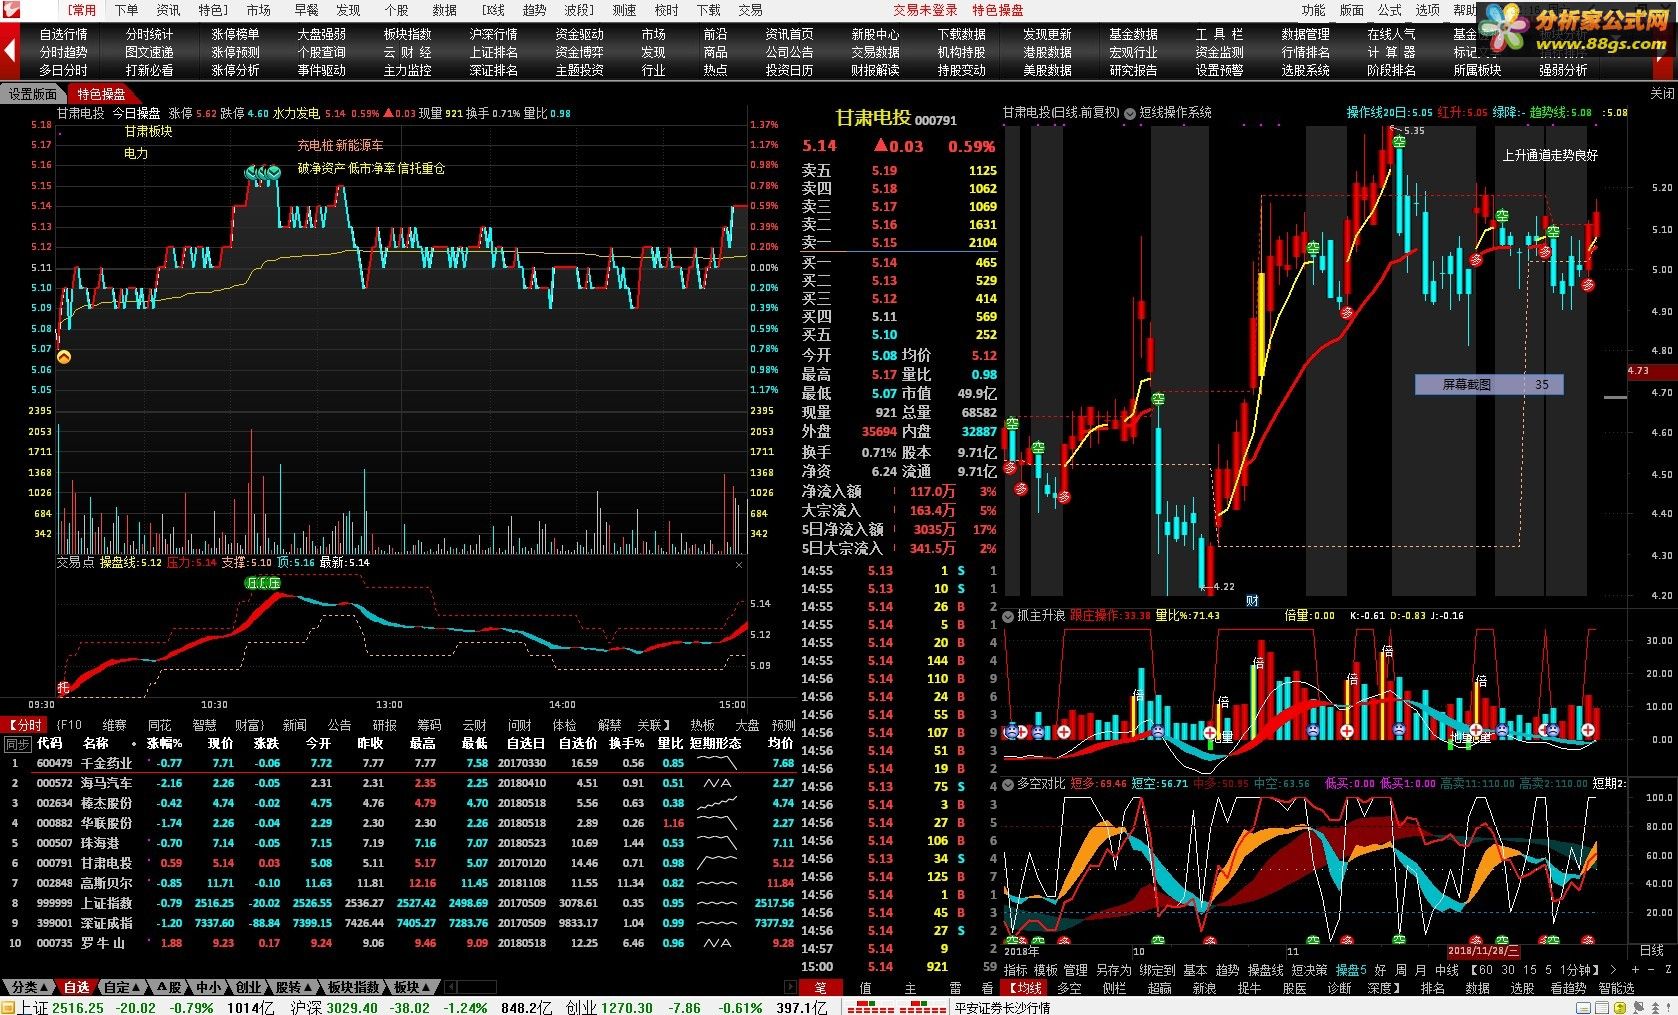Screen dimensions: 1678x1015
Task: Switch to the 多空 indicator tab
Action: [x=1069, y=988]
